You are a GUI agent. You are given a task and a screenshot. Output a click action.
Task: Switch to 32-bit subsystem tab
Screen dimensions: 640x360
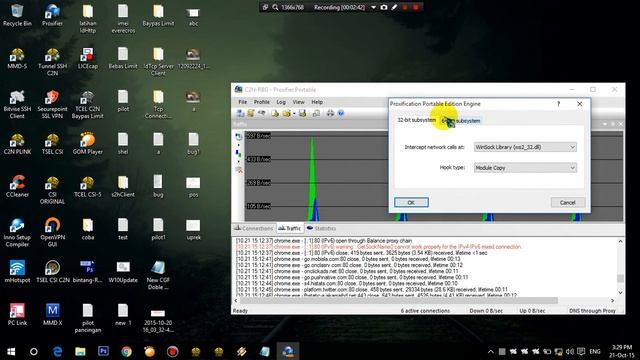[416, 120]
